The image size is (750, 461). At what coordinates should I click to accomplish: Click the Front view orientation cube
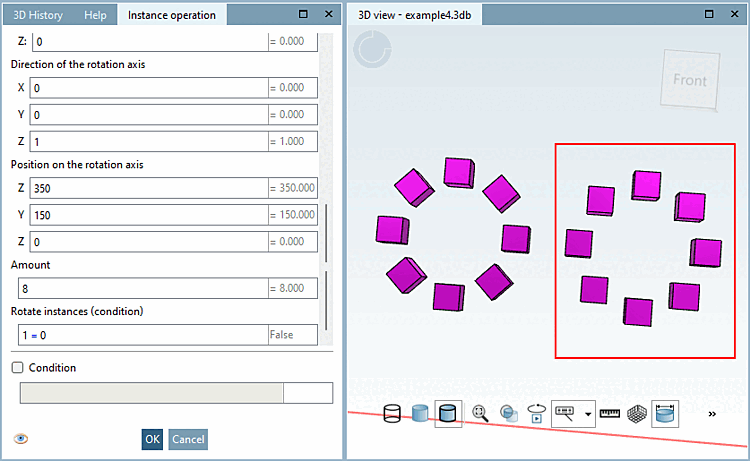pyautogui.click(x=690, y=80)
